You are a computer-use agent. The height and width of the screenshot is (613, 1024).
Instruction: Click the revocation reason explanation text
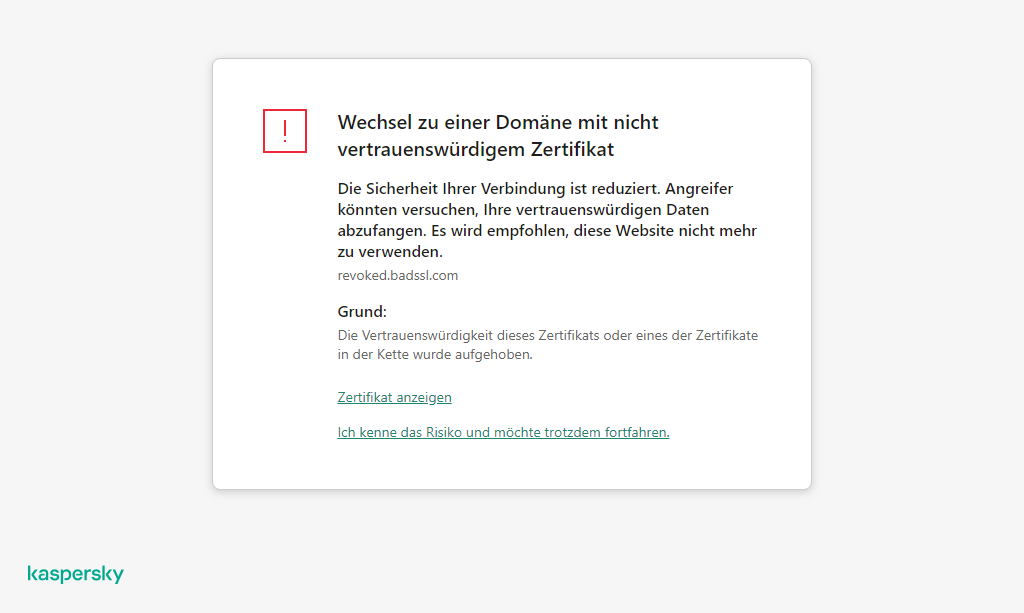[548, 344]
